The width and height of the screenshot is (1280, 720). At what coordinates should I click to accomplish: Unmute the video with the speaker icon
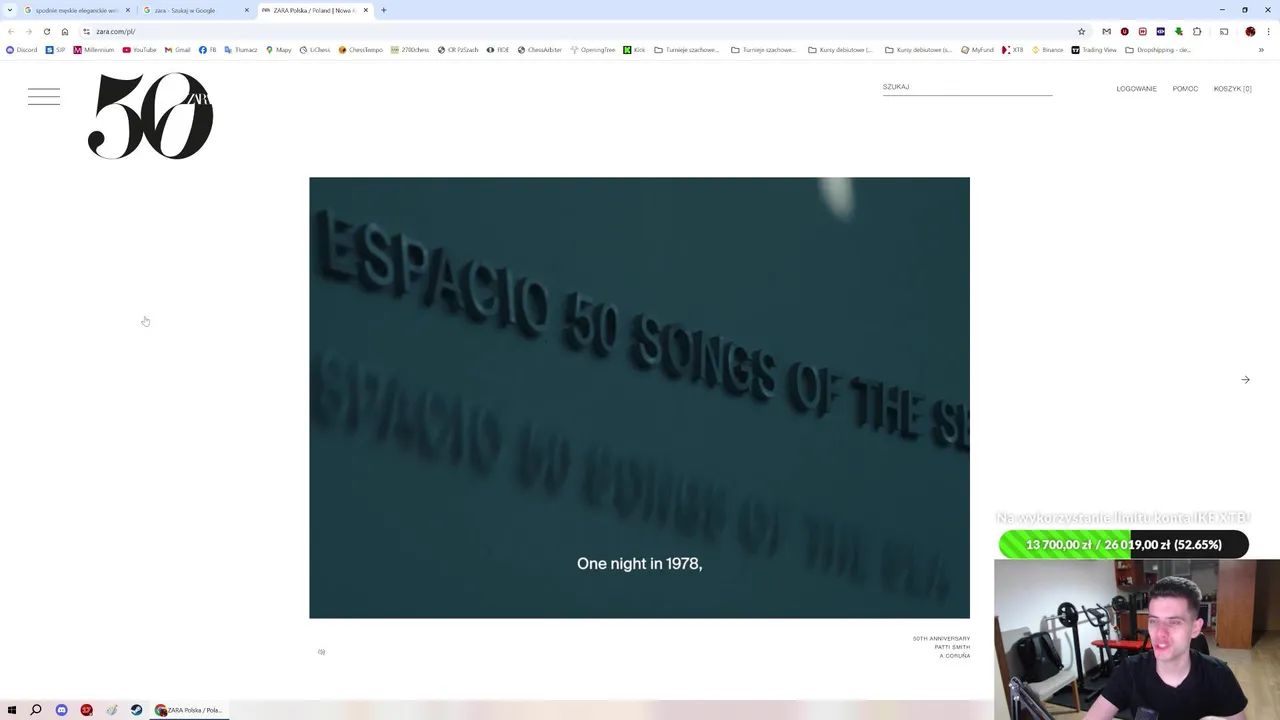[x=321, y=652]
